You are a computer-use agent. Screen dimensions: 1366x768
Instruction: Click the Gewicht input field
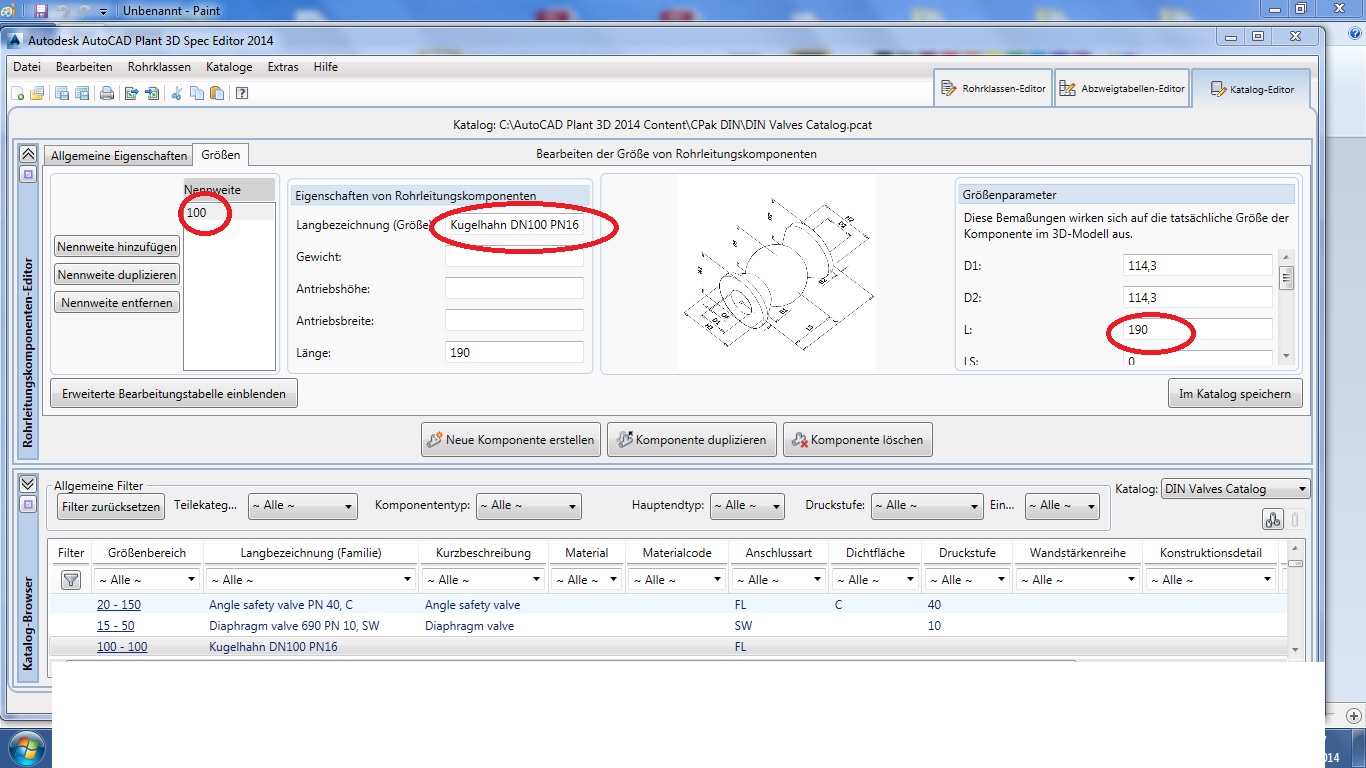pos(514,257)
